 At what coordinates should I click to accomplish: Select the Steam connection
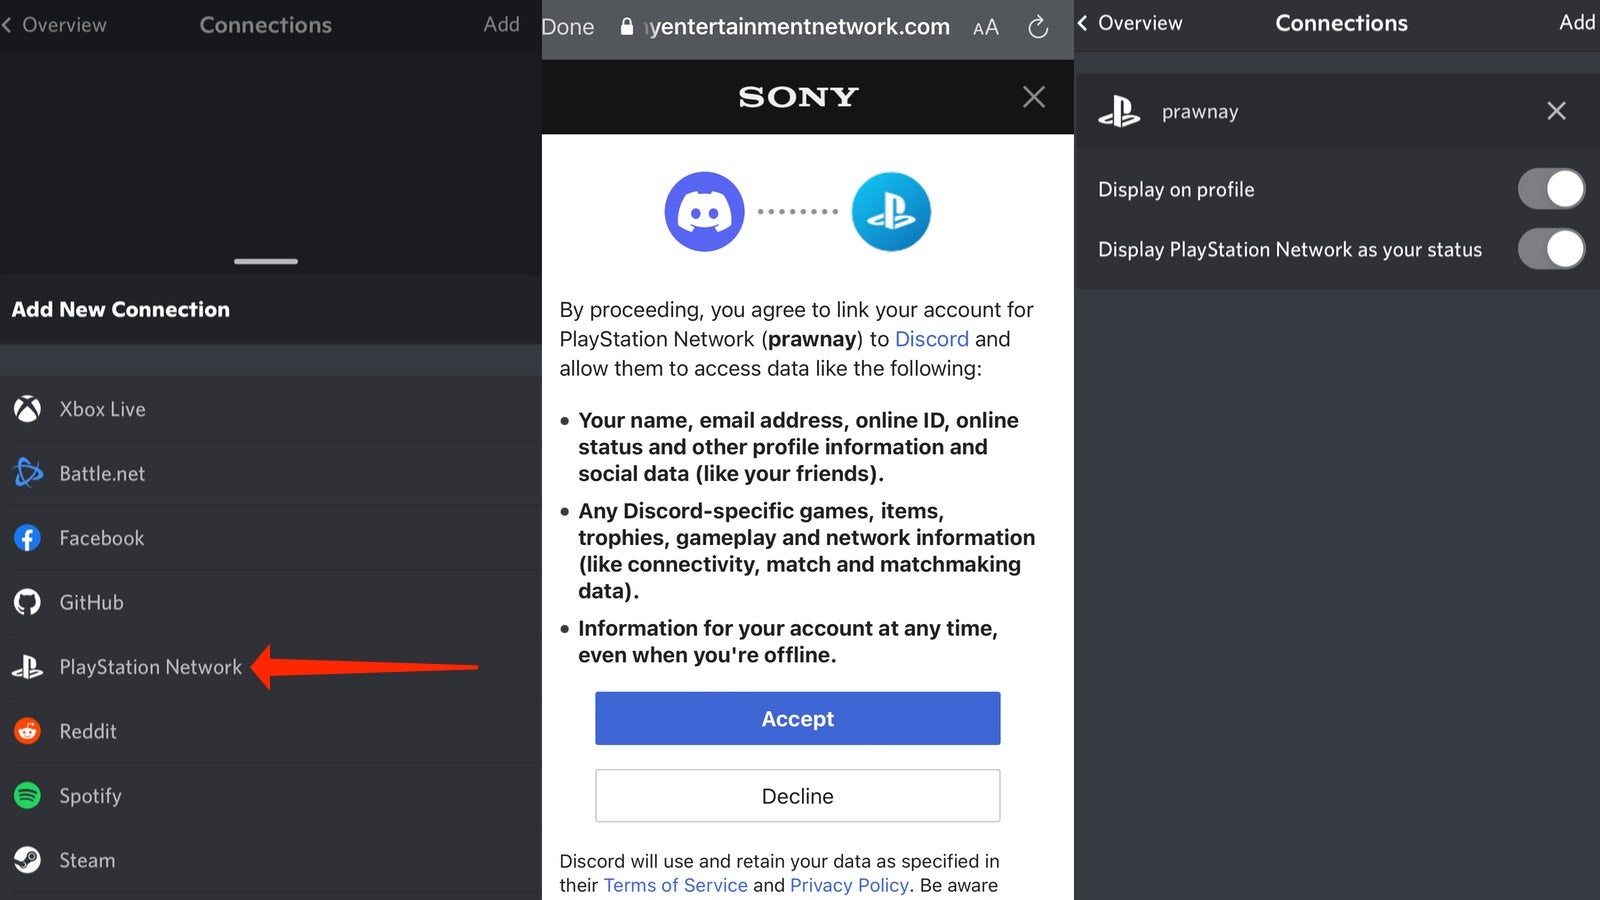pyautogui.click(x=271, y=860)
